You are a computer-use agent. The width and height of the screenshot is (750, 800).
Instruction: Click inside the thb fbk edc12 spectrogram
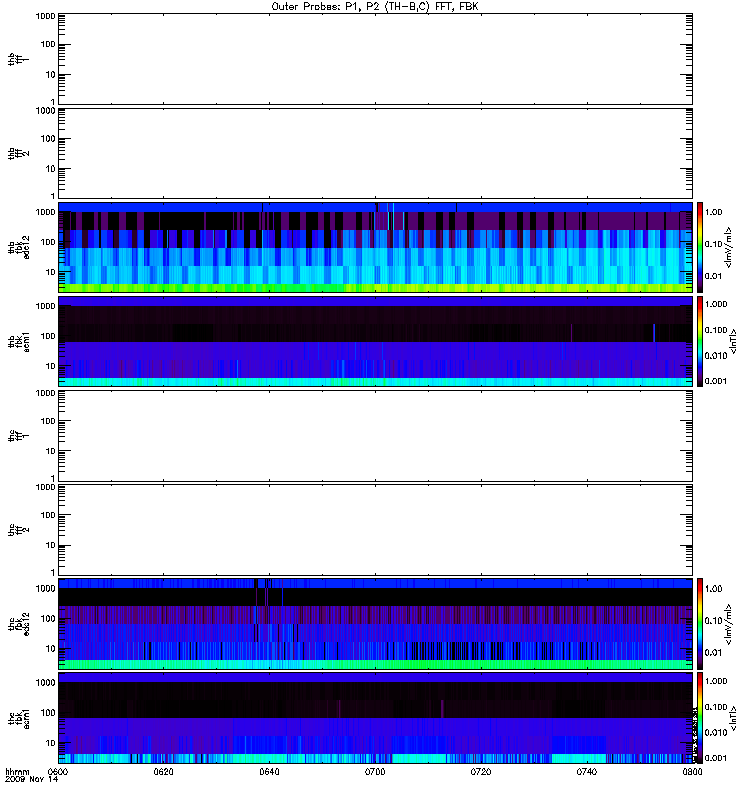click(x=375, y=247)
